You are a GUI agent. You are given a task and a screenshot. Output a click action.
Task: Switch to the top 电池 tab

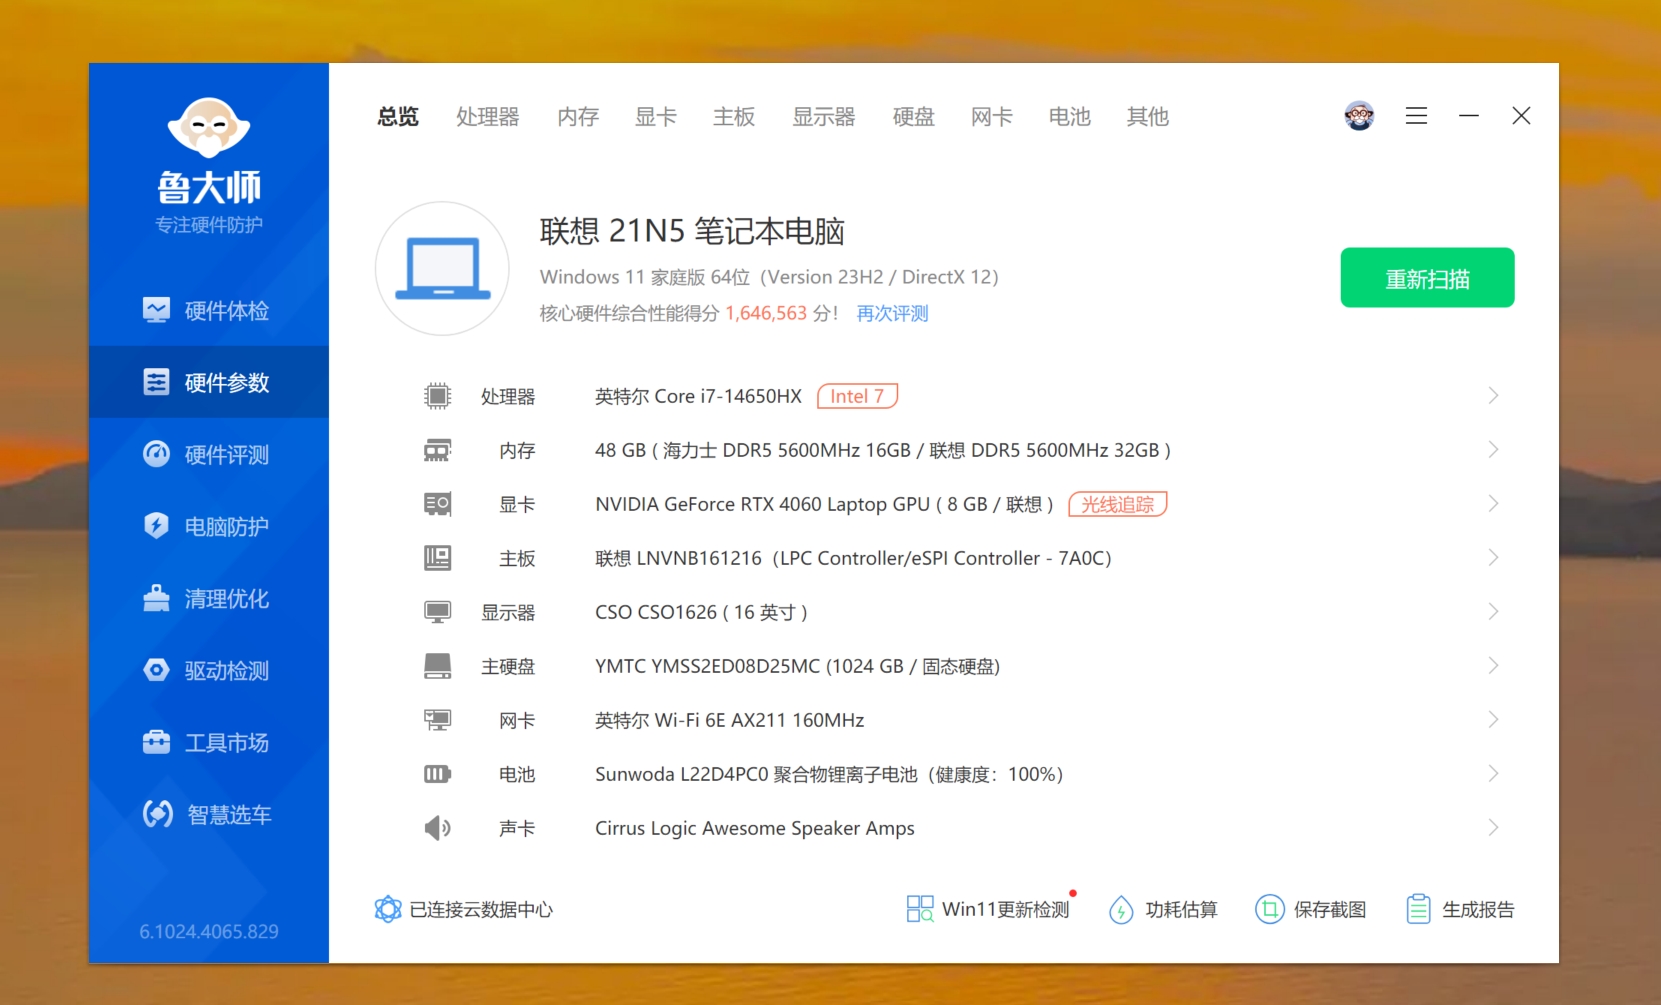pyautogui.click(x=1070, y=117)
